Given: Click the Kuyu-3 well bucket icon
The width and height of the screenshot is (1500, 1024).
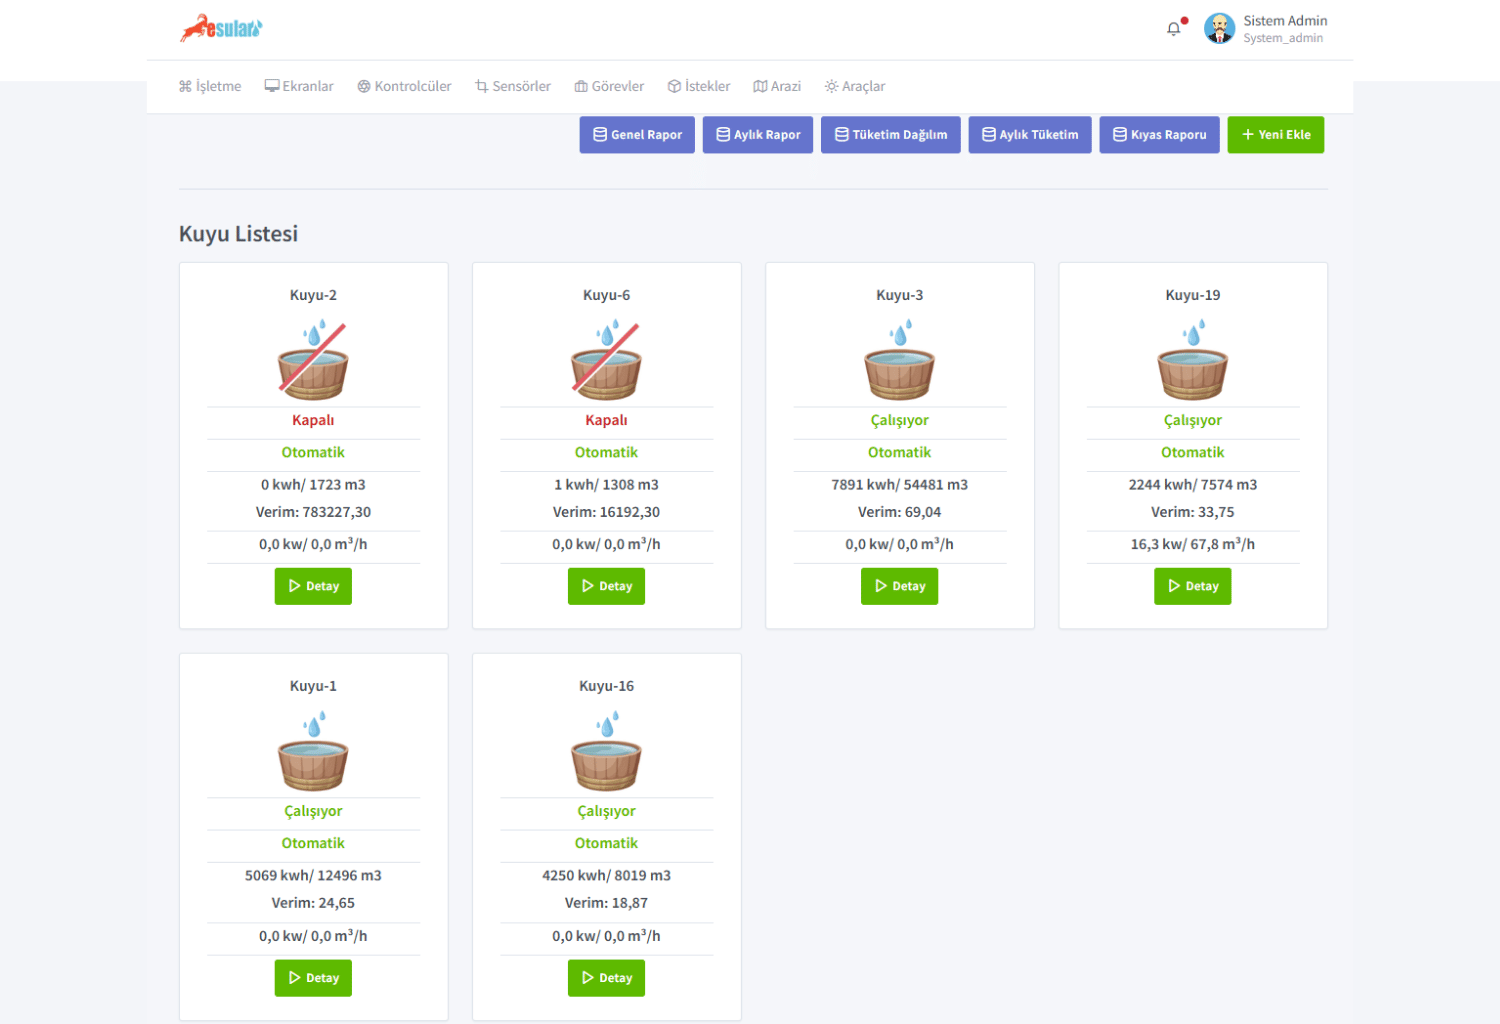Looking at the screenshot, I should pos(899,360).
